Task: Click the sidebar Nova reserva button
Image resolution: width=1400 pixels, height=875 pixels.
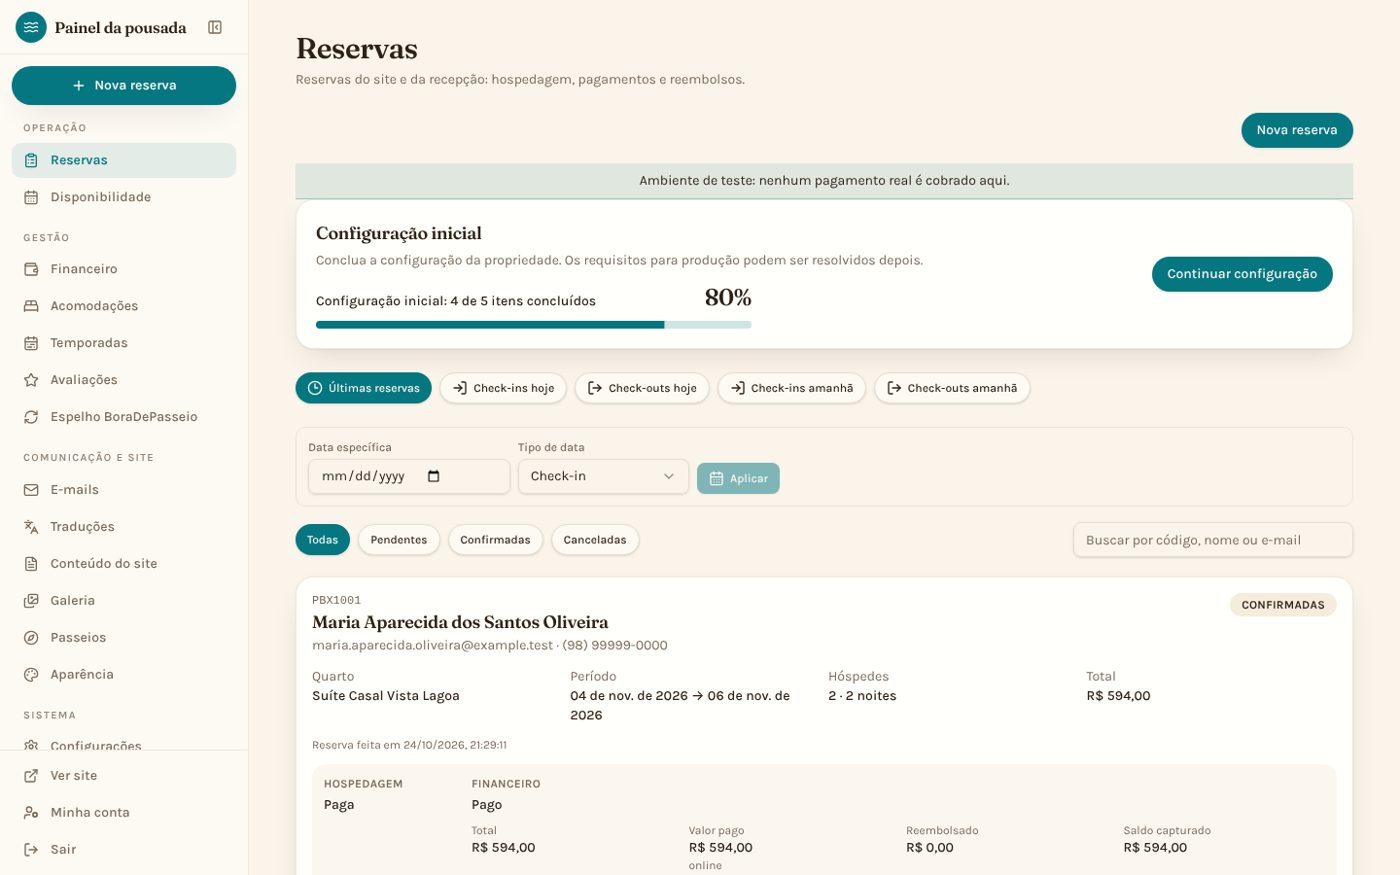Action: point(124,86)
